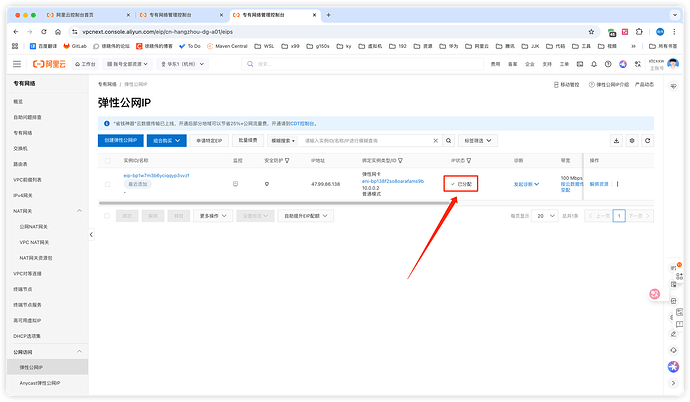This screenshot has width=690, height=402.
Task: Click the security protection shield icon in row
Action: (267, 184)
